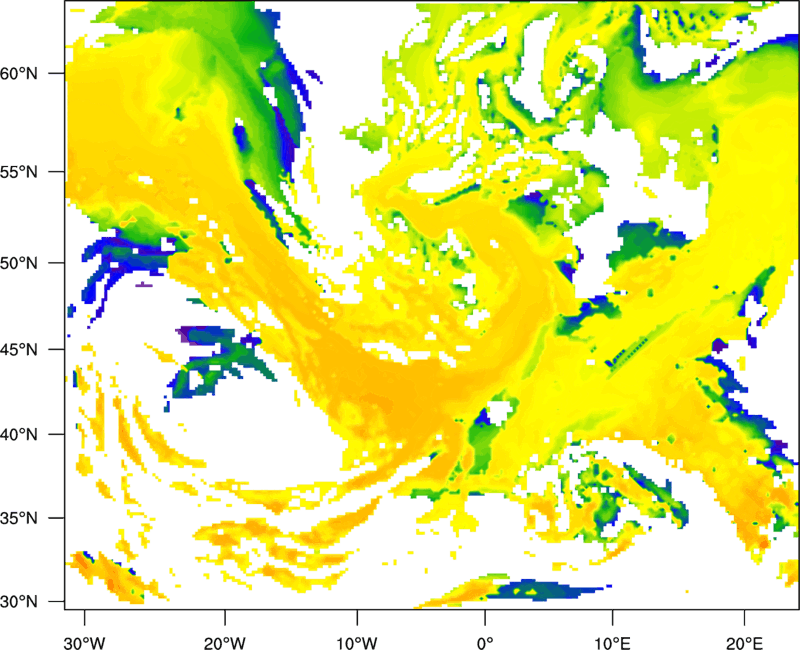The width and height of the screenshot is (800, 650).
Task: Click the 45°N latitude label
Action: click(20, 349)
